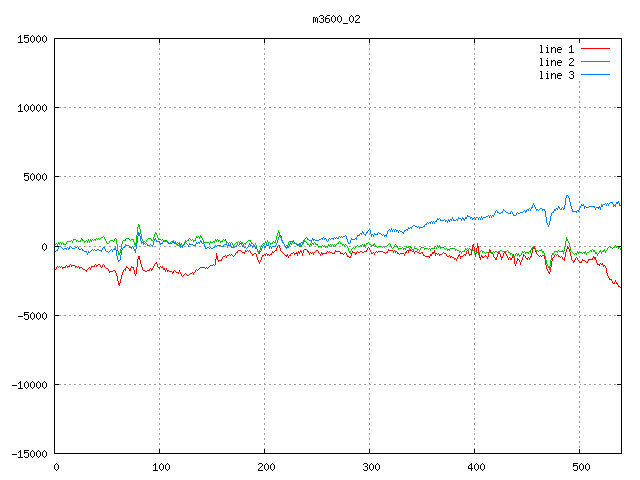Click the chart title m3600_02
The width and height of the screenshot is (640, 480).
click(x=329, y=19)
